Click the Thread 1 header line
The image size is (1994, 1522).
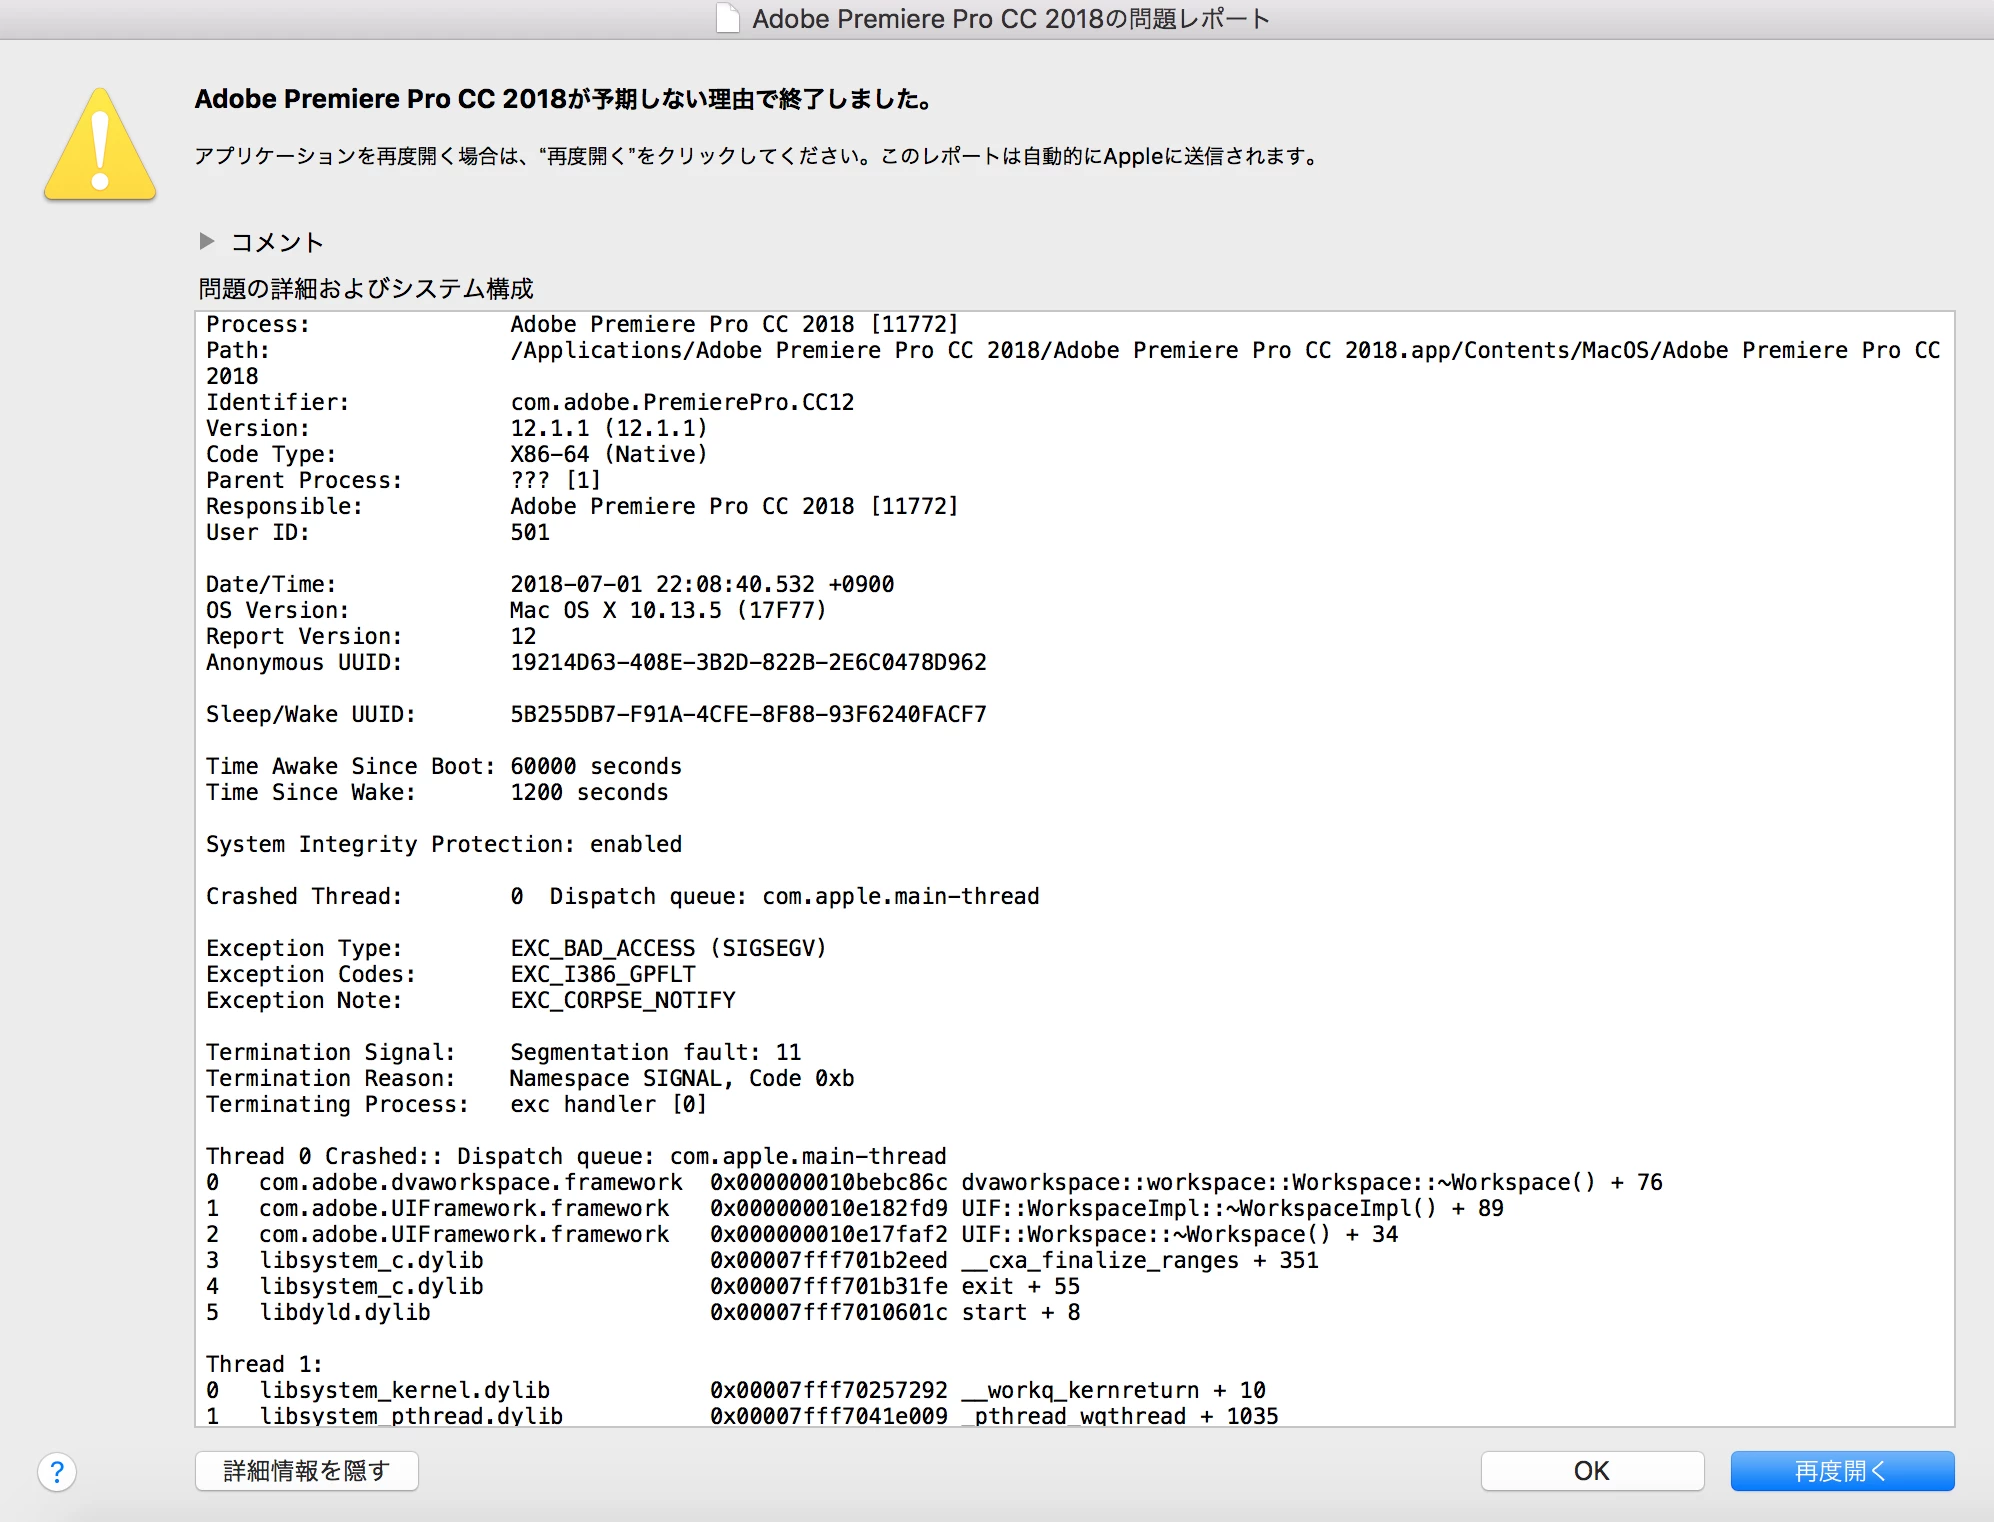(x=263, y=1364)
